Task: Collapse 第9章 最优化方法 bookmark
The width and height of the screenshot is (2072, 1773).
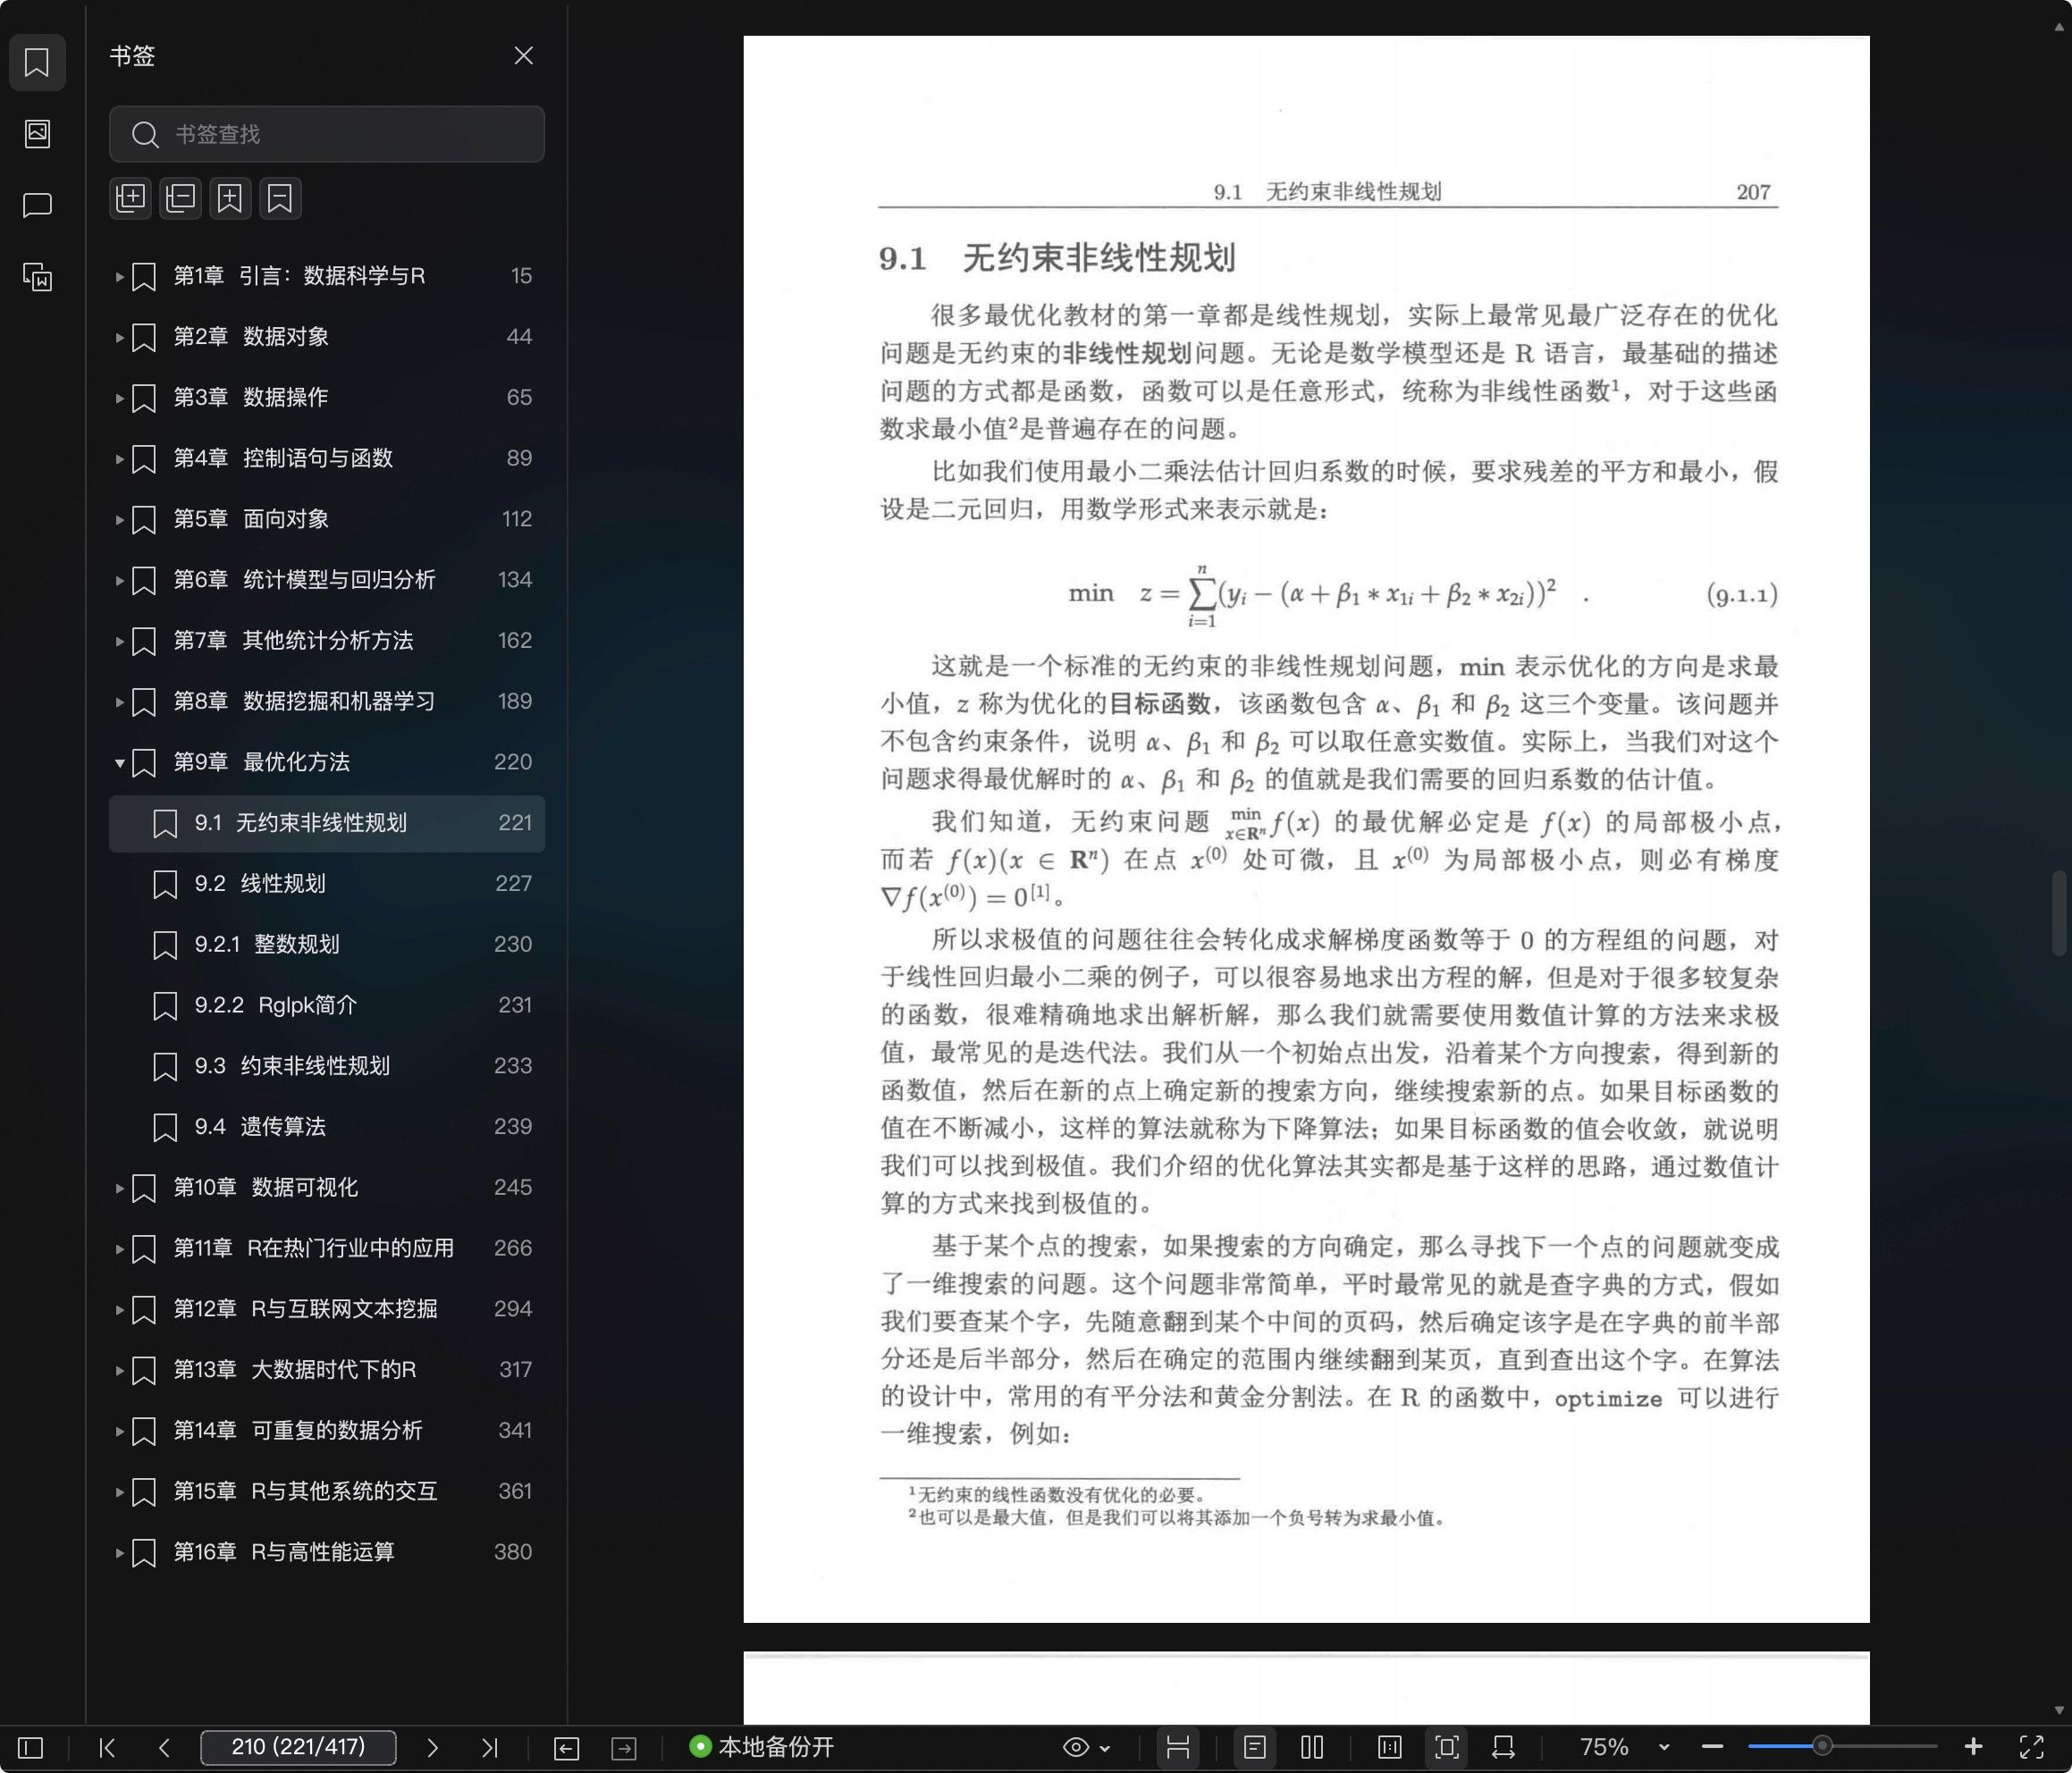Action: pos(119,763)
